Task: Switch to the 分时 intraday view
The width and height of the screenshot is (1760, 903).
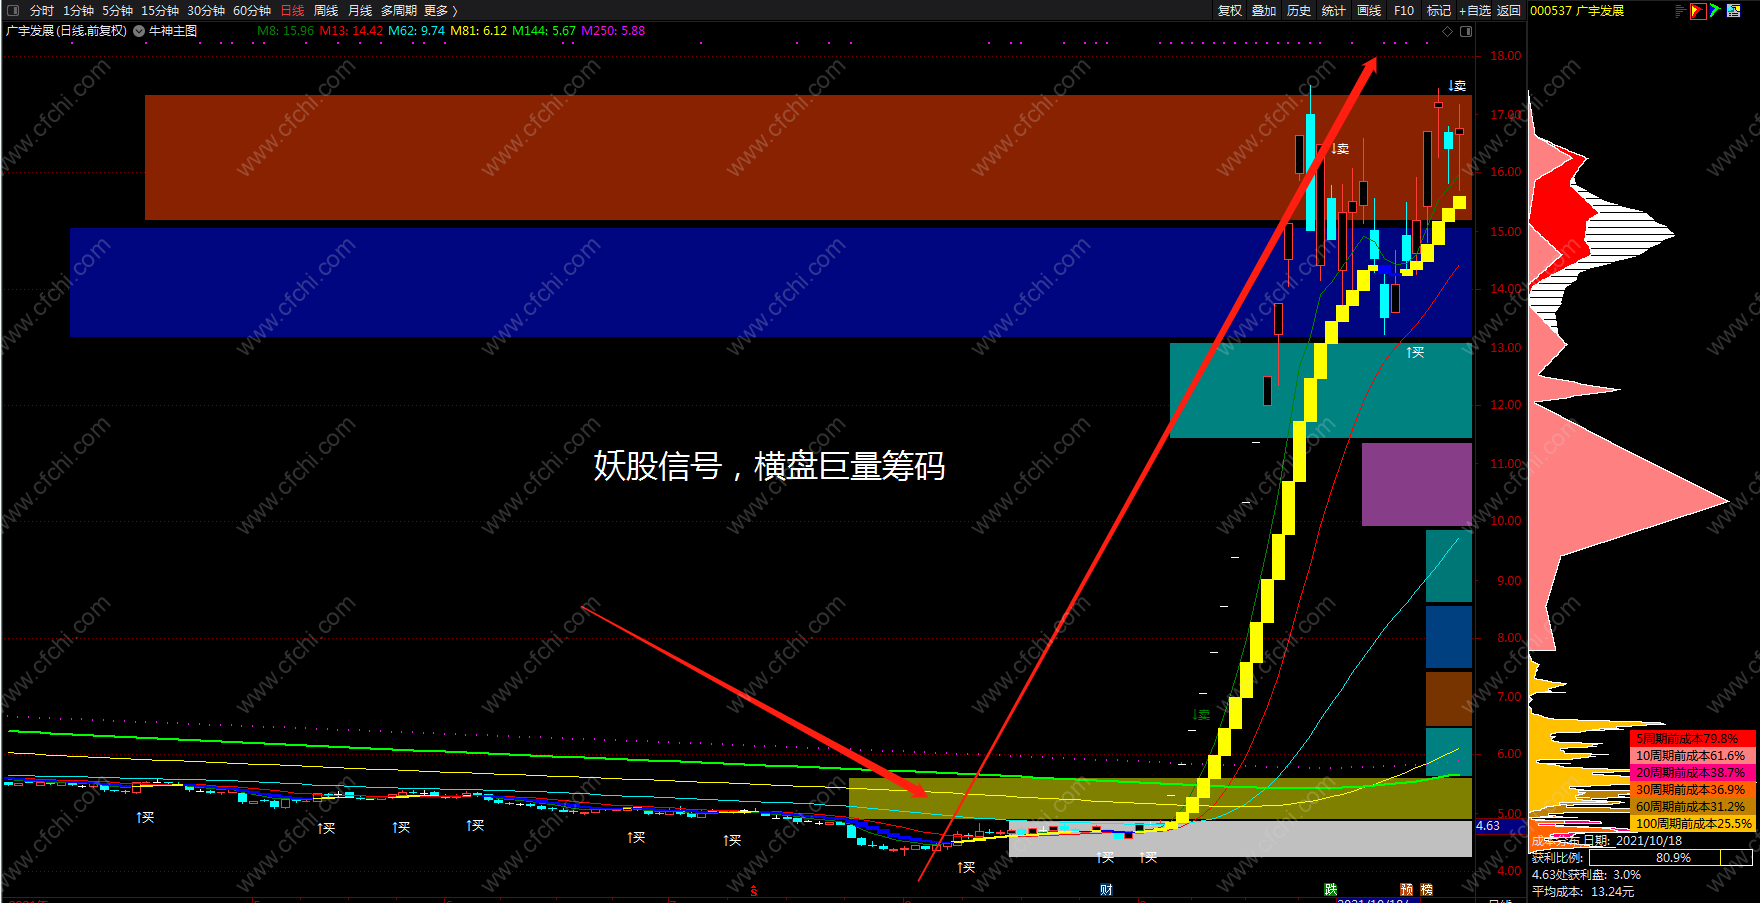Action: [x=42, y=11]
